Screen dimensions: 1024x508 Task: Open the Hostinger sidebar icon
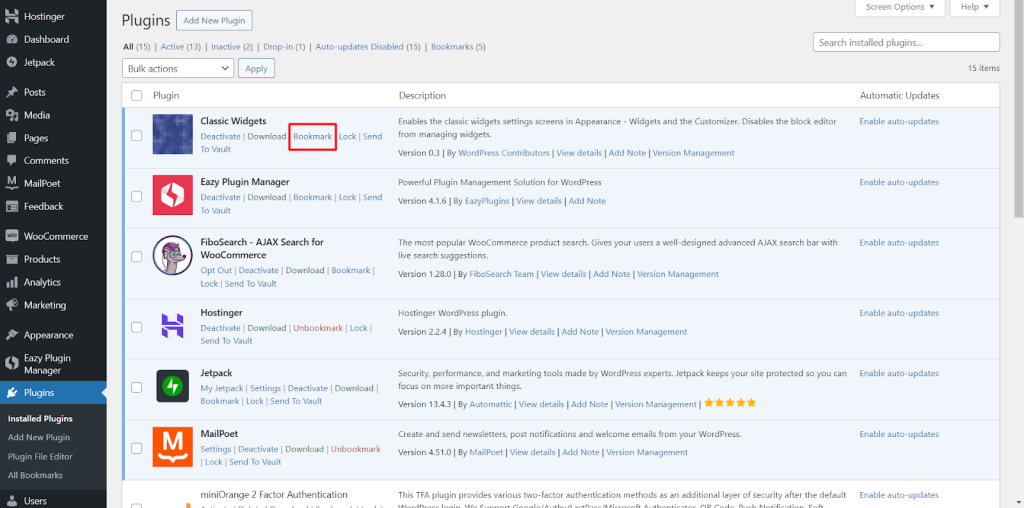(11, 16)
